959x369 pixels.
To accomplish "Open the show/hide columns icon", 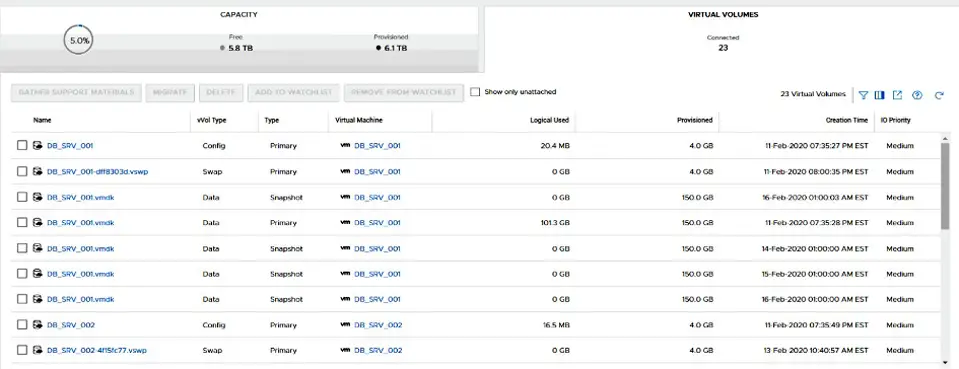I will [879, 95].
